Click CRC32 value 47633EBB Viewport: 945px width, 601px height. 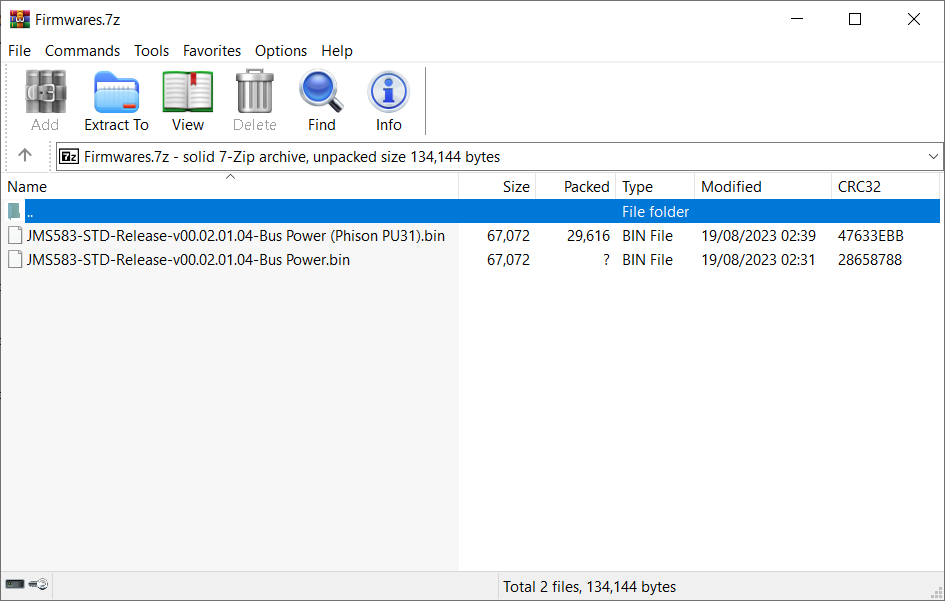(x=870, y=236)
